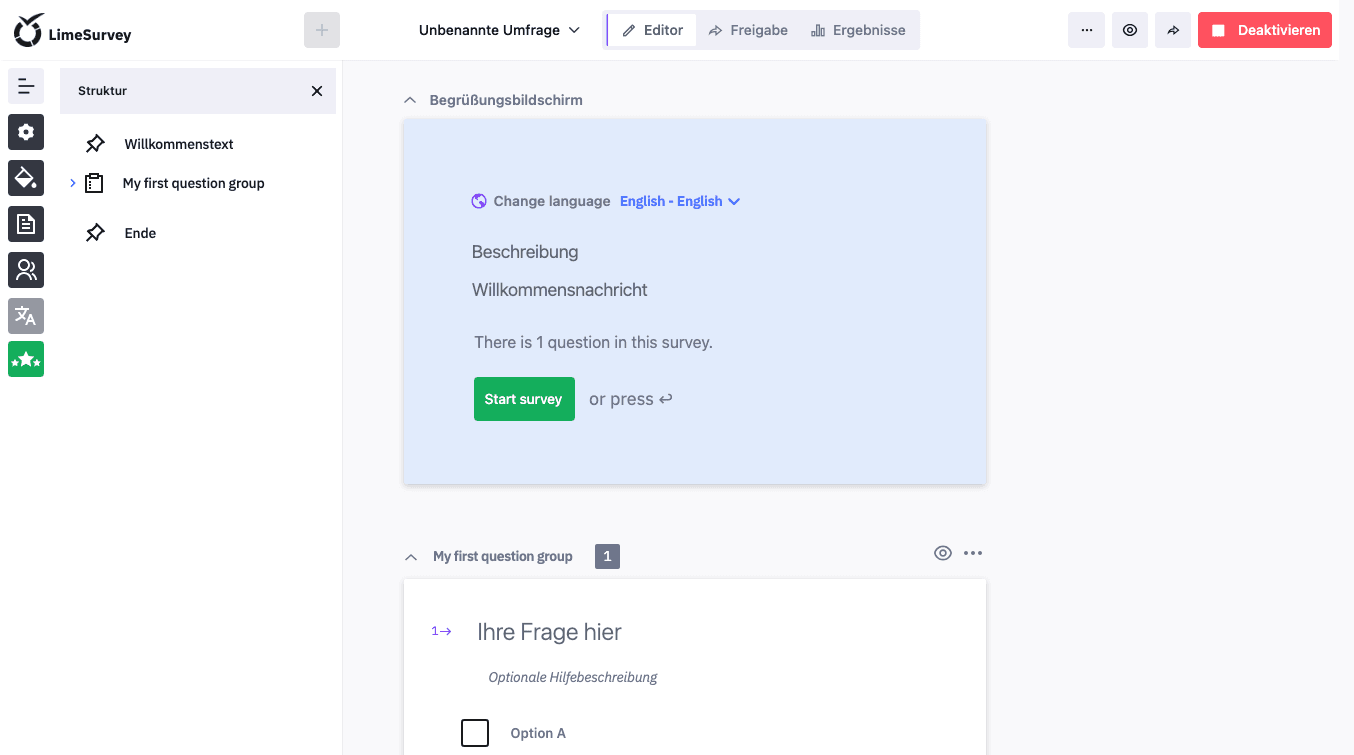Switch to the Freigabe tab
The image size is (1354, 755).
[x=748, y=30]
